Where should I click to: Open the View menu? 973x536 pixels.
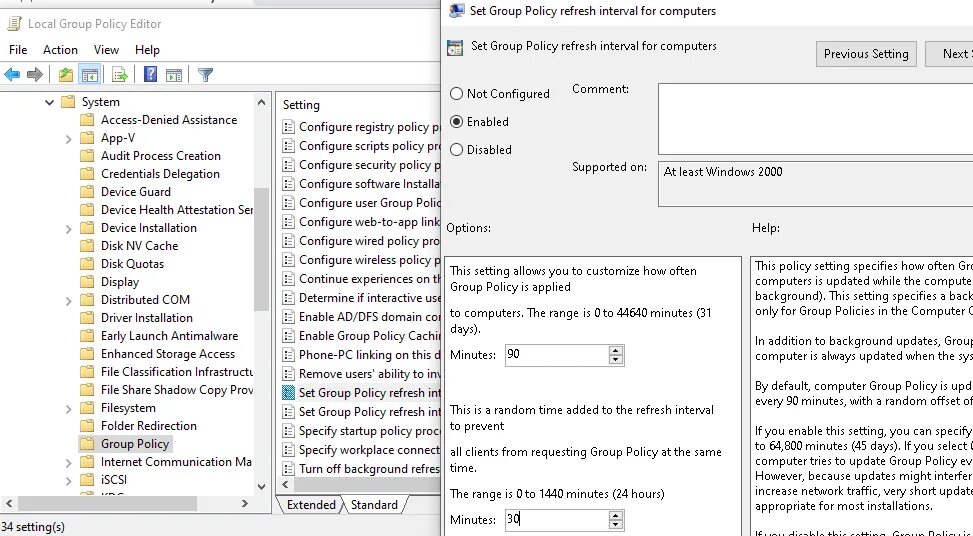tap(106, 50)
